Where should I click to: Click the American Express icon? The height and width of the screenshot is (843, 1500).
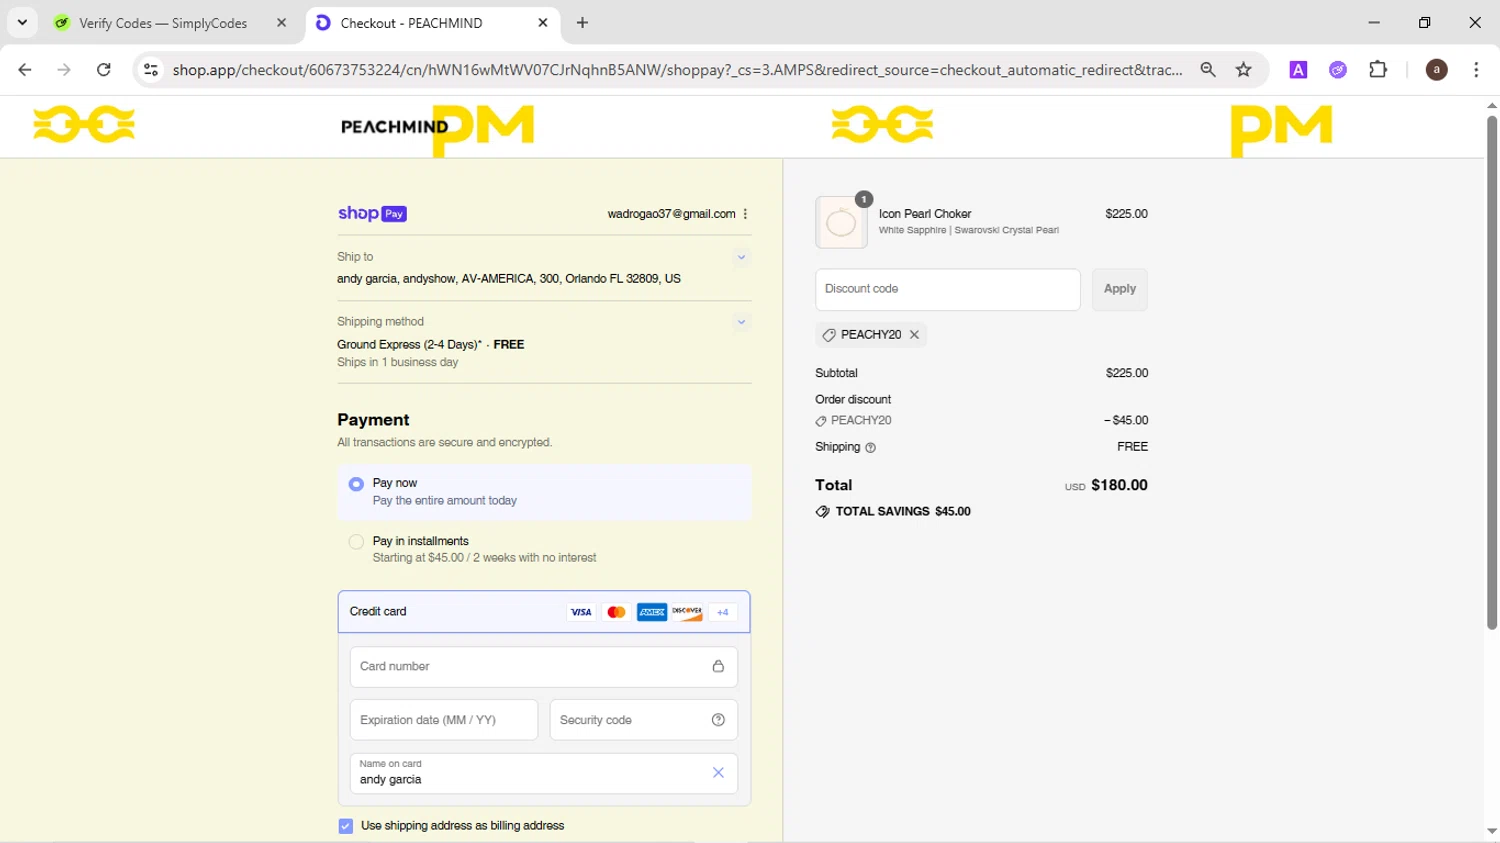tap(652, 612)
